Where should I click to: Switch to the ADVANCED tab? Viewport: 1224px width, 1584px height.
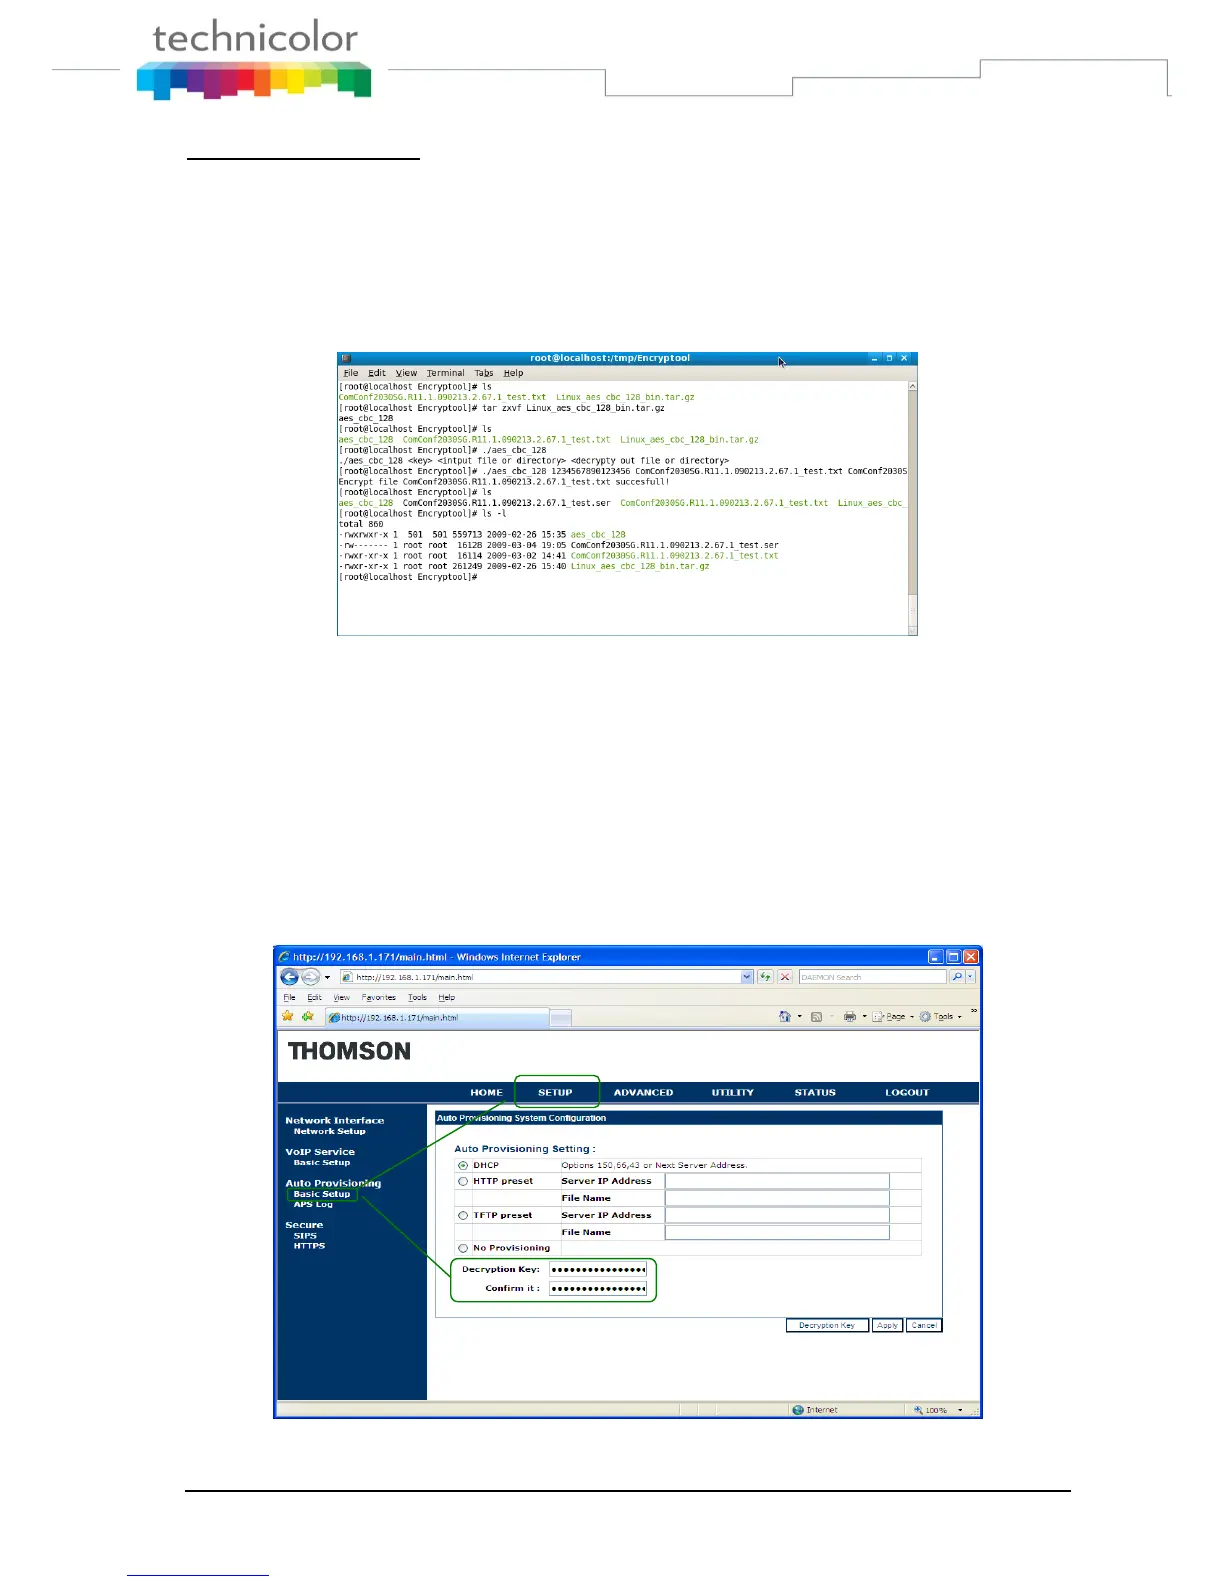tap(643, 1093)
